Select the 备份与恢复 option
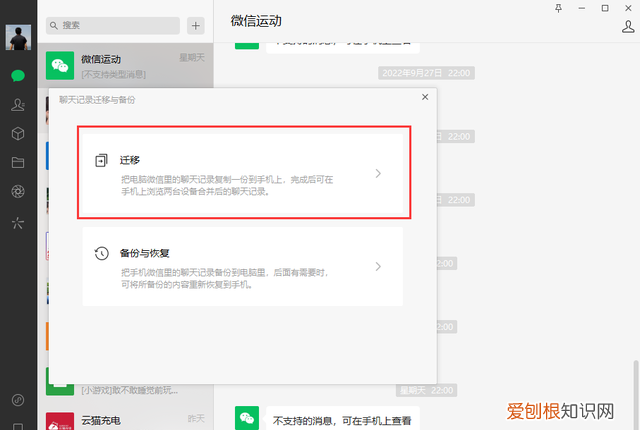The image size is (640, 430). (x=243, y=266)
